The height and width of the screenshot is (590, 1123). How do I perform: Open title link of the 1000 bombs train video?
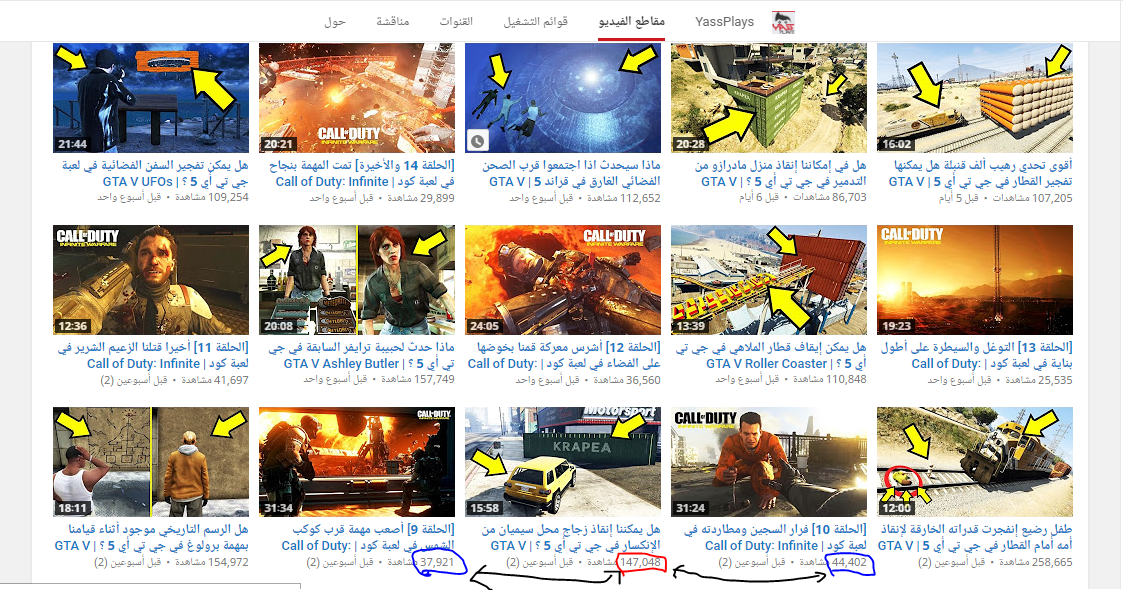click(x=980, y=173)
